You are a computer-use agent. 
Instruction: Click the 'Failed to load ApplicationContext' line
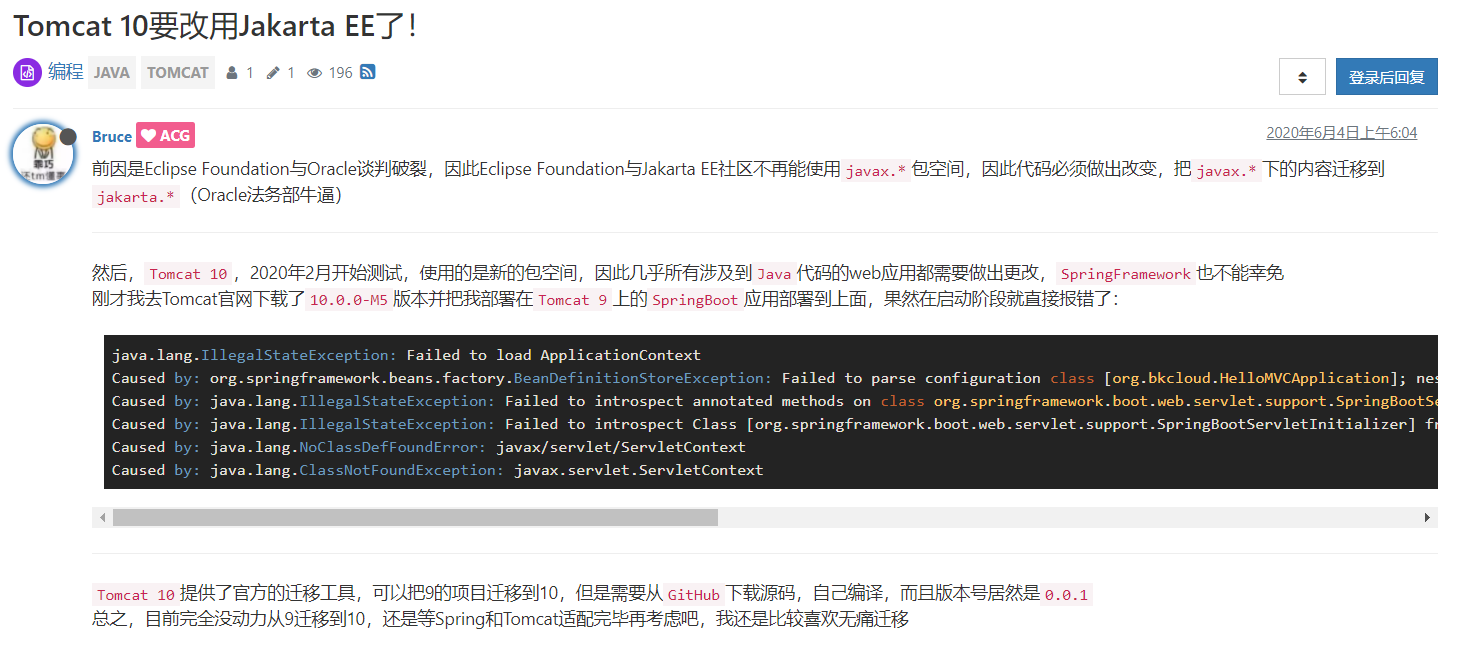[x=406, y=355]
